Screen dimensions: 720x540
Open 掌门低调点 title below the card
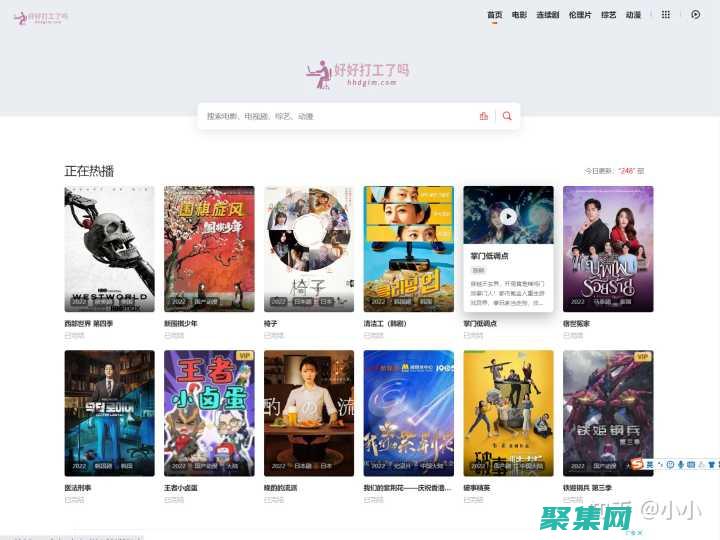click(480, 324)
